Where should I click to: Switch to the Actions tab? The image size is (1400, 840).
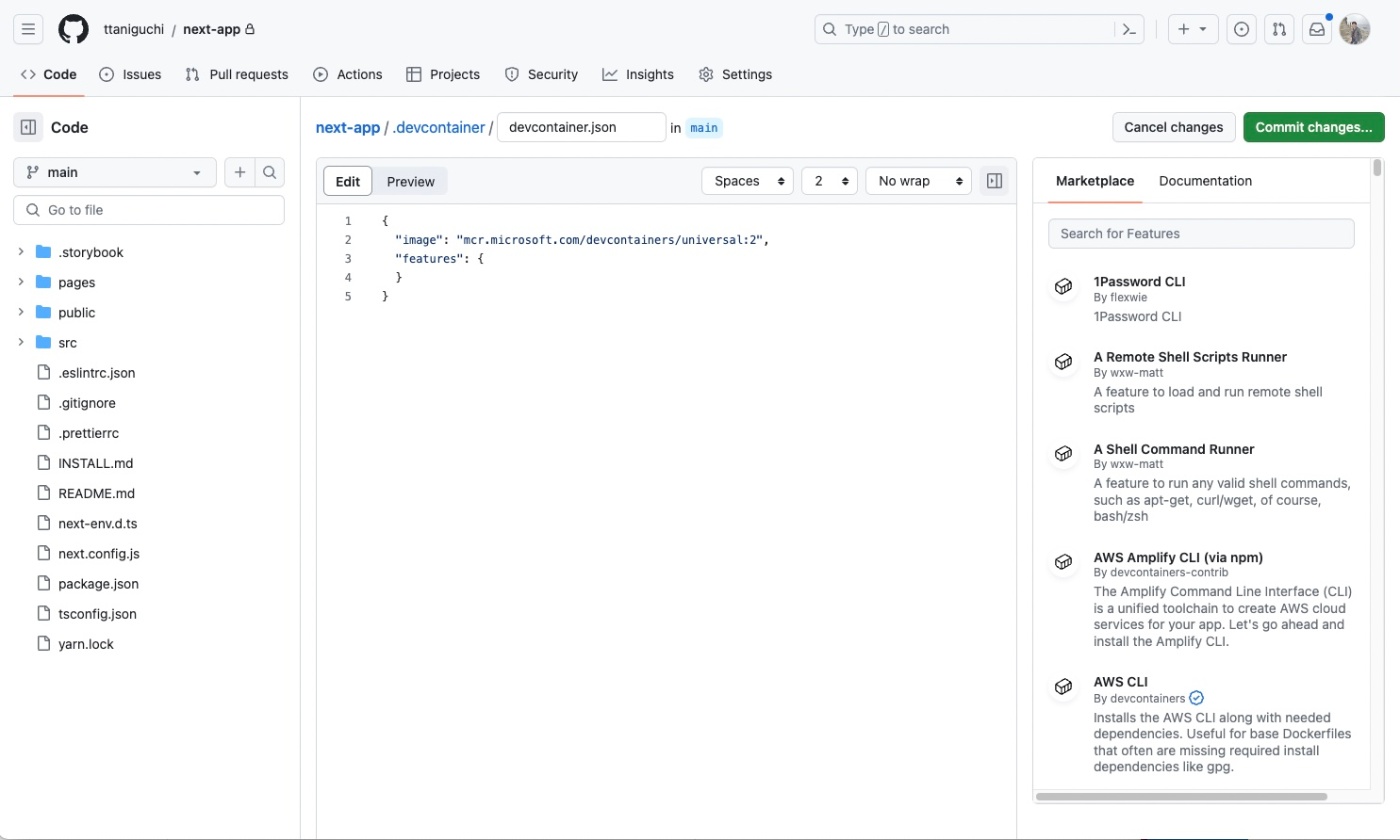click(x=347, y=74)
